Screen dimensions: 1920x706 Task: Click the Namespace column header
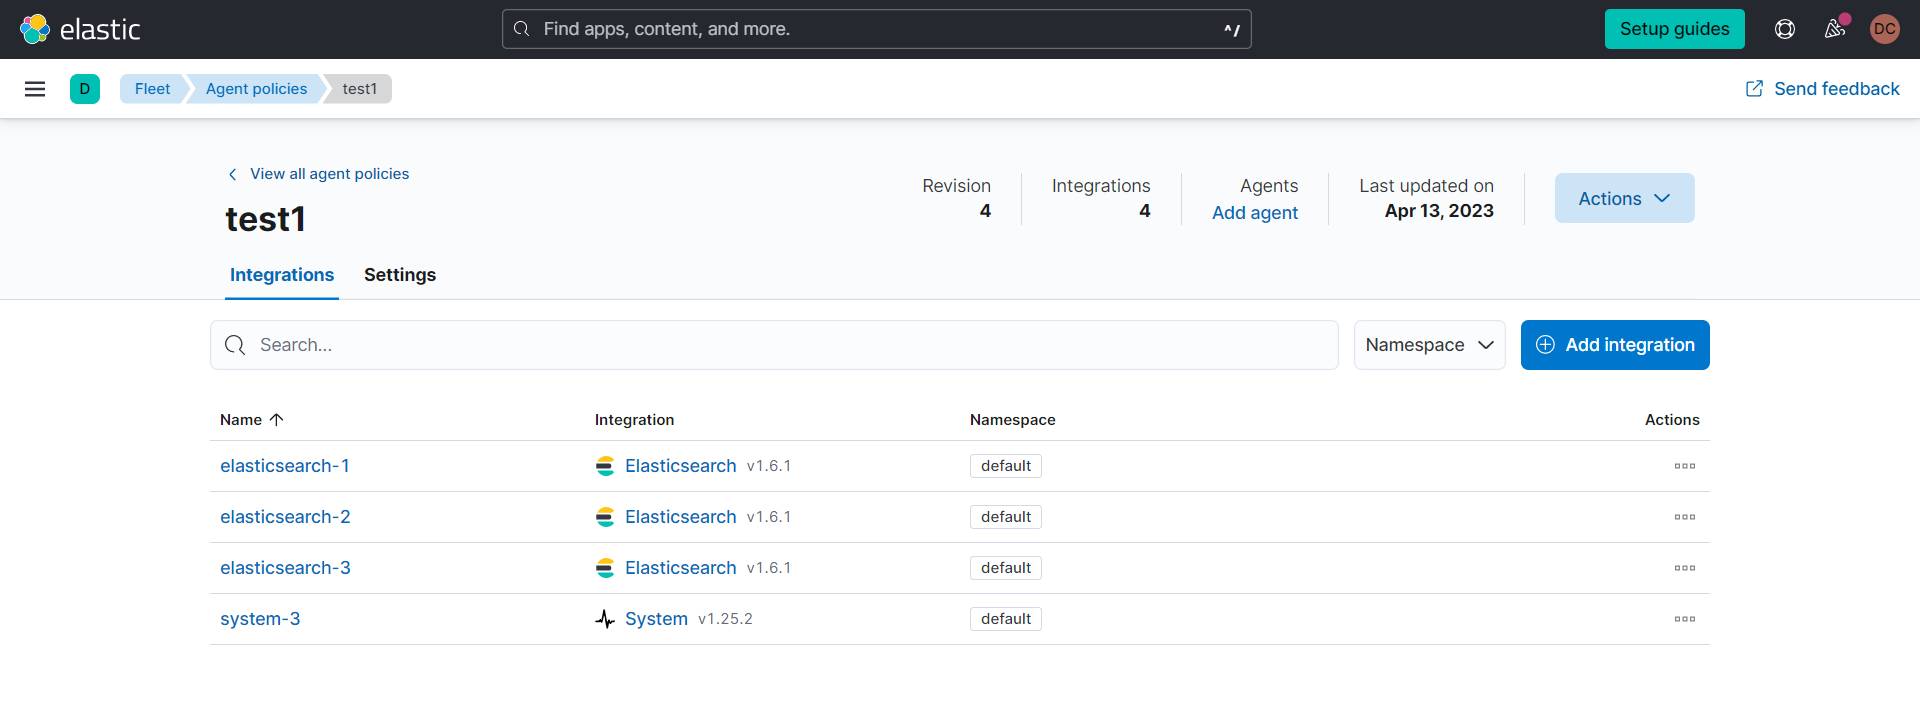[1012, 420]
